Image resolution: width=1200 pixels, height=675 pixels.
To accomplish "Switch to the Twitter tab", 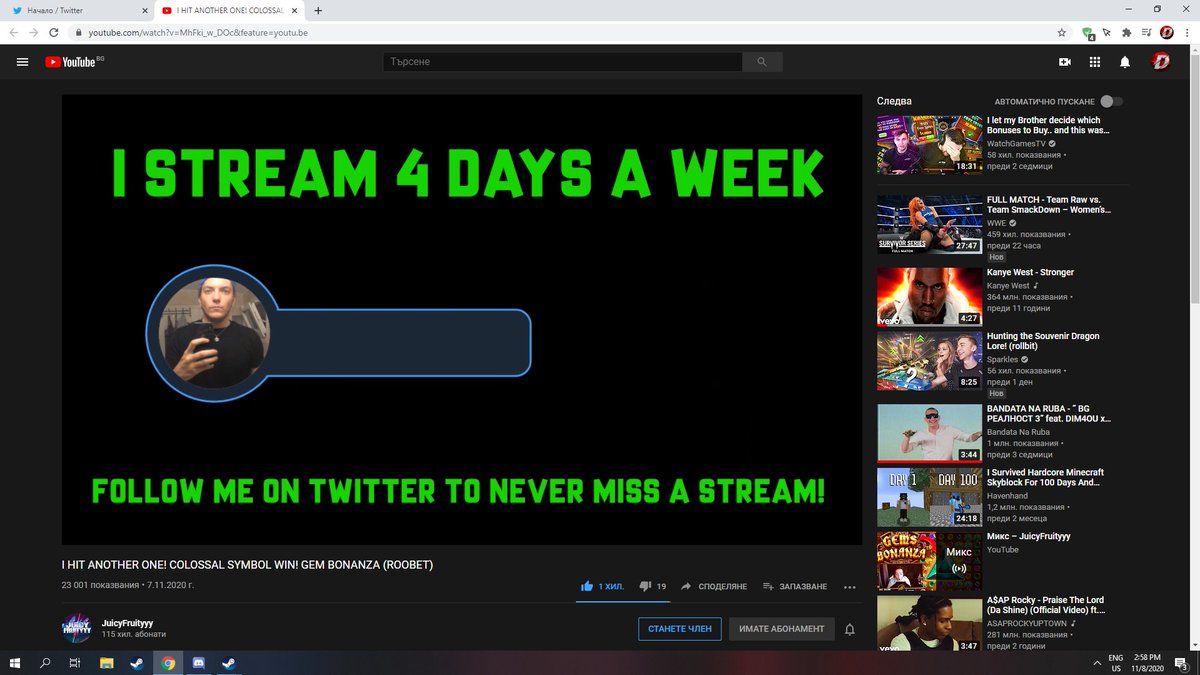I will tap(79, 10).
